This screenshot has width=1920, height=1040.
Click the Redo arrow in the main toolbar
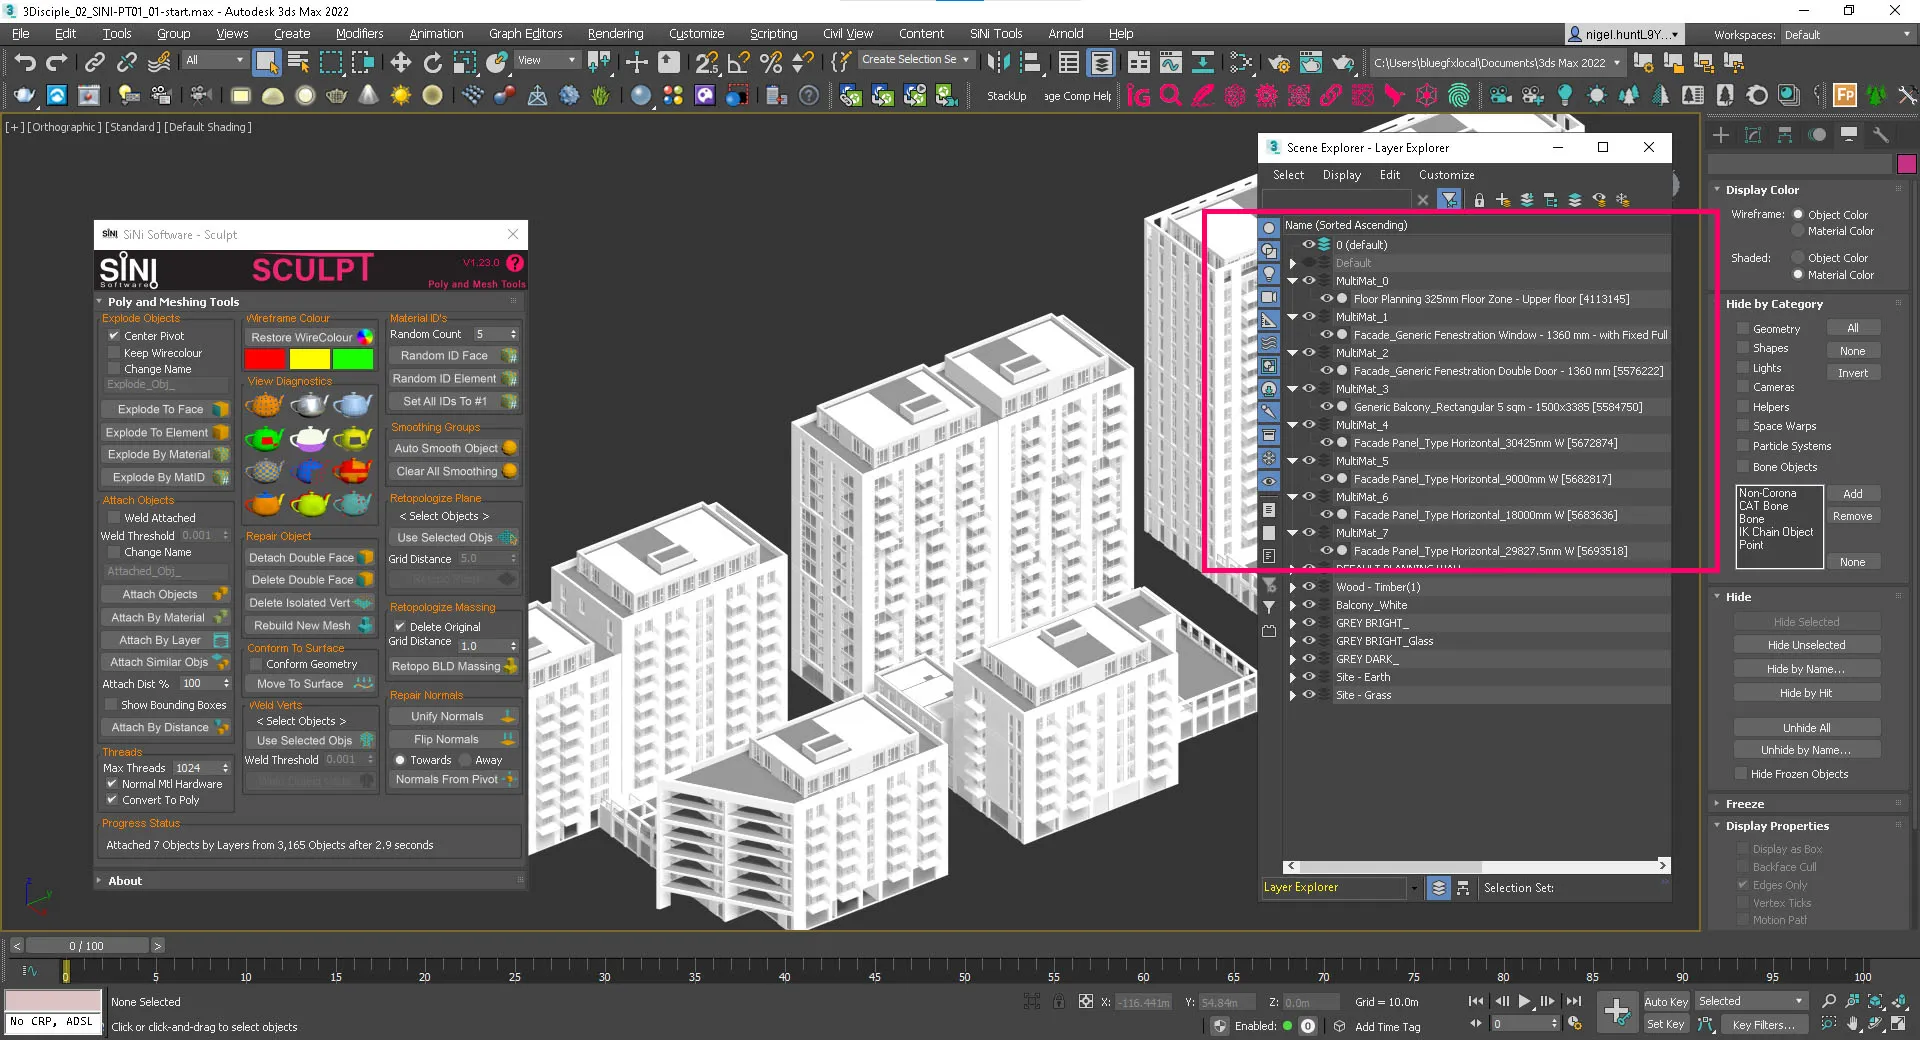[57, 63]
